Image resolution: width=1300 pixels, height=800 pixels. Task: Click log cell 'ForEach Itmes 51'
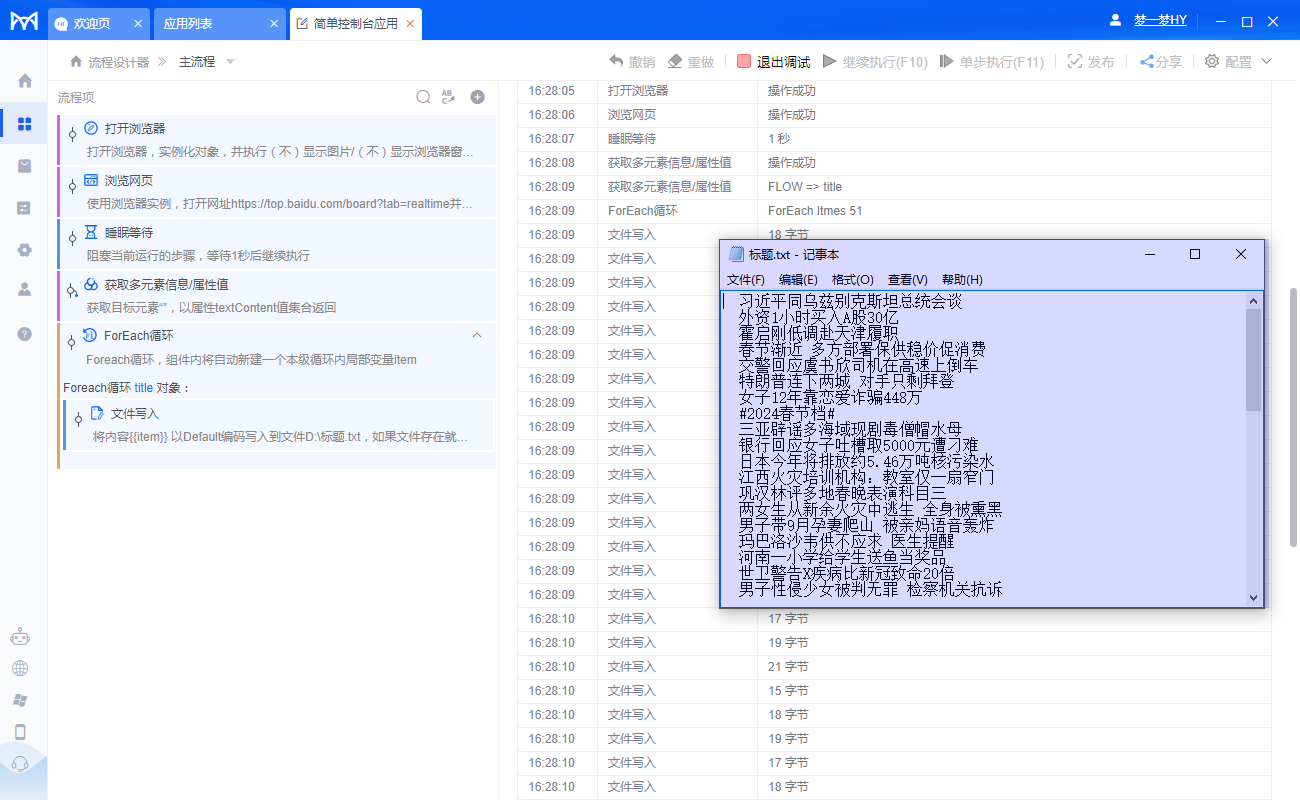pos(815,211)
